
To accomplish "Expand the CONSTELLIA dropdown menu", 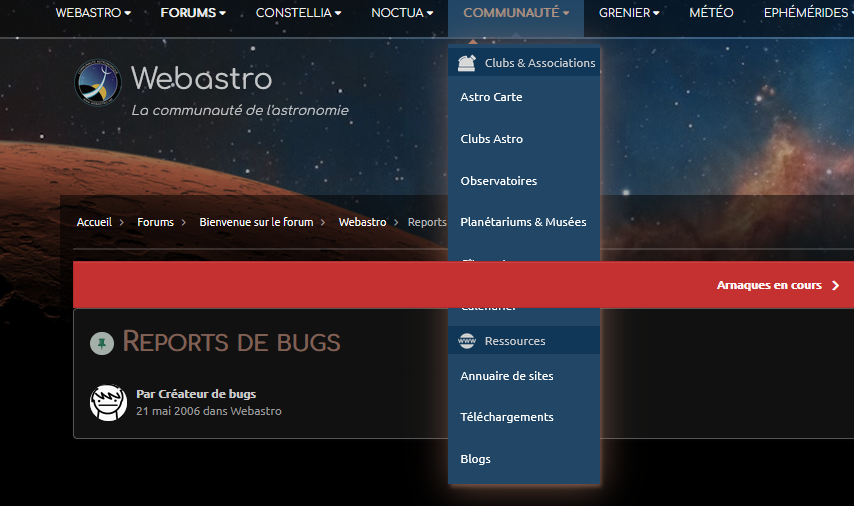I will click(x=298, y=13).
